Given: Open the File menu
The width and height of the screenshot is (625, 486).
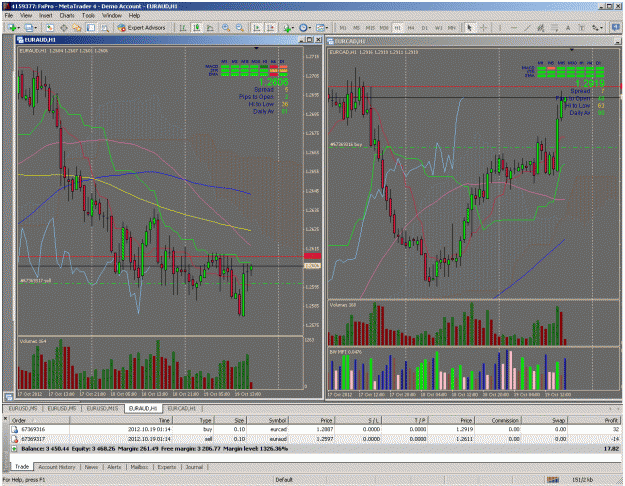Looking at the screenshot, I should [9, 16].
